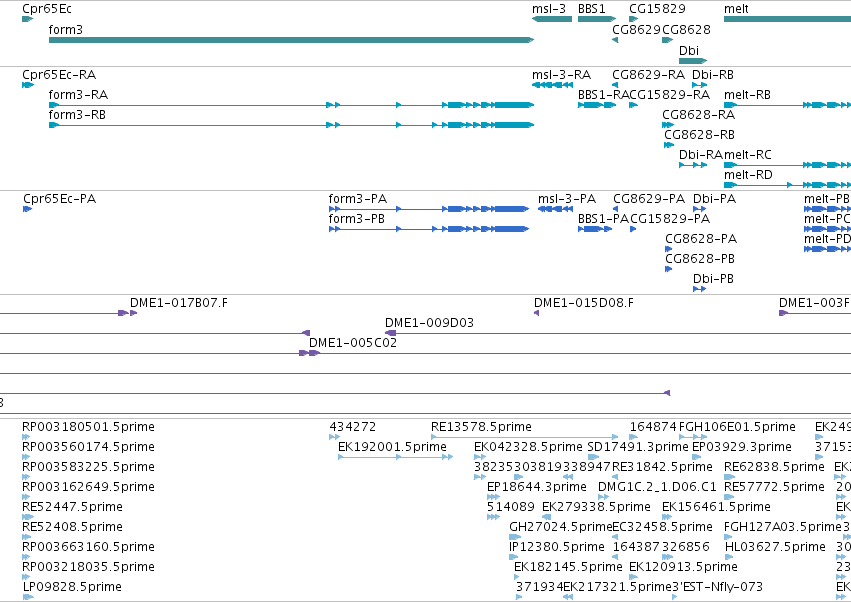Select the RE13578.5prime EST alignment line
Image resolution: width=851 pixels, height=602 pixels.
tap(524, 437)
